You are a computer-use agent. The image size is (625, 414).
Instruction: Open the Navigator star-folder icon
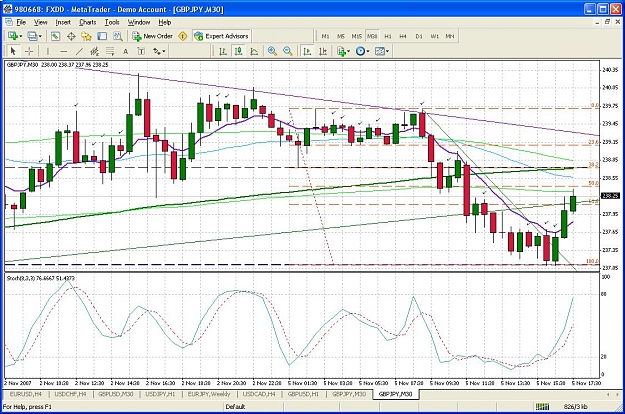(86, 36)
